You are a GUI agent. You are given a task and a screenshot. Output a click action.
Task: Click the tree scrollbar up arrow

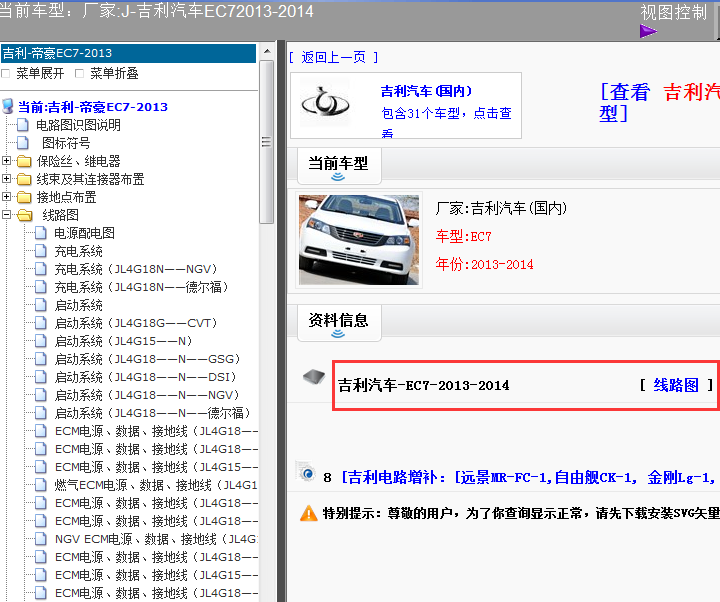267,51
